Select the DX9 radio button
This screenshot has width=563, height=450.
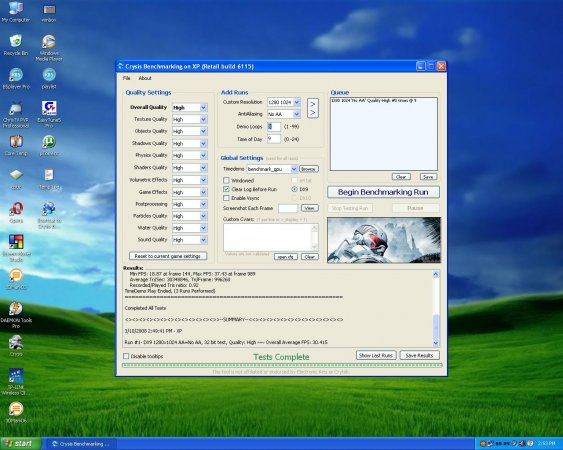pyautogui.click(x=294, y=189)
